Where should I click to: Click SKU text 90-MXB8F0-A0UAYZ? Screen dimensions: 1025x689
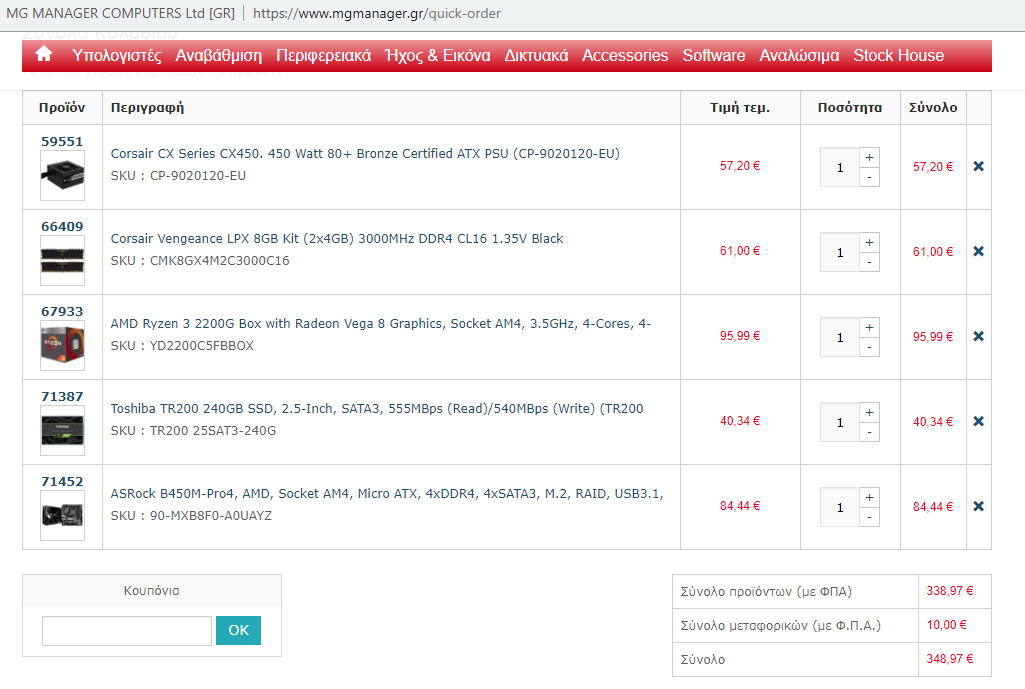[211, 516]
